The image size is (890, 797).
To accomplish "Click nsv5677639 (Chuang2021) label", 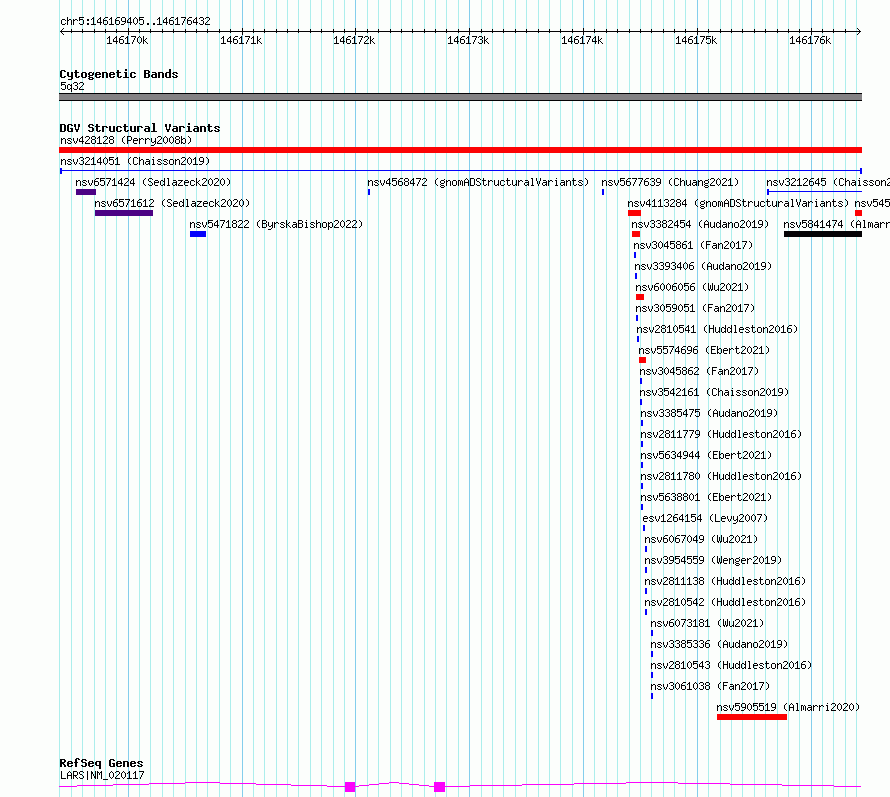I will pos(670,182).
